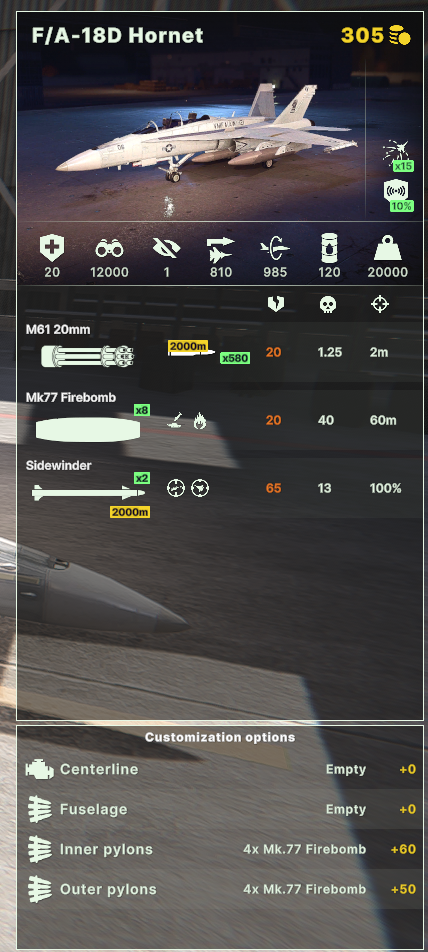Change Outer pylons 4x Mk.77 Firebomb loadout
Image resolution: width=428 pixels, height=952 pixels.
(220, 889)
